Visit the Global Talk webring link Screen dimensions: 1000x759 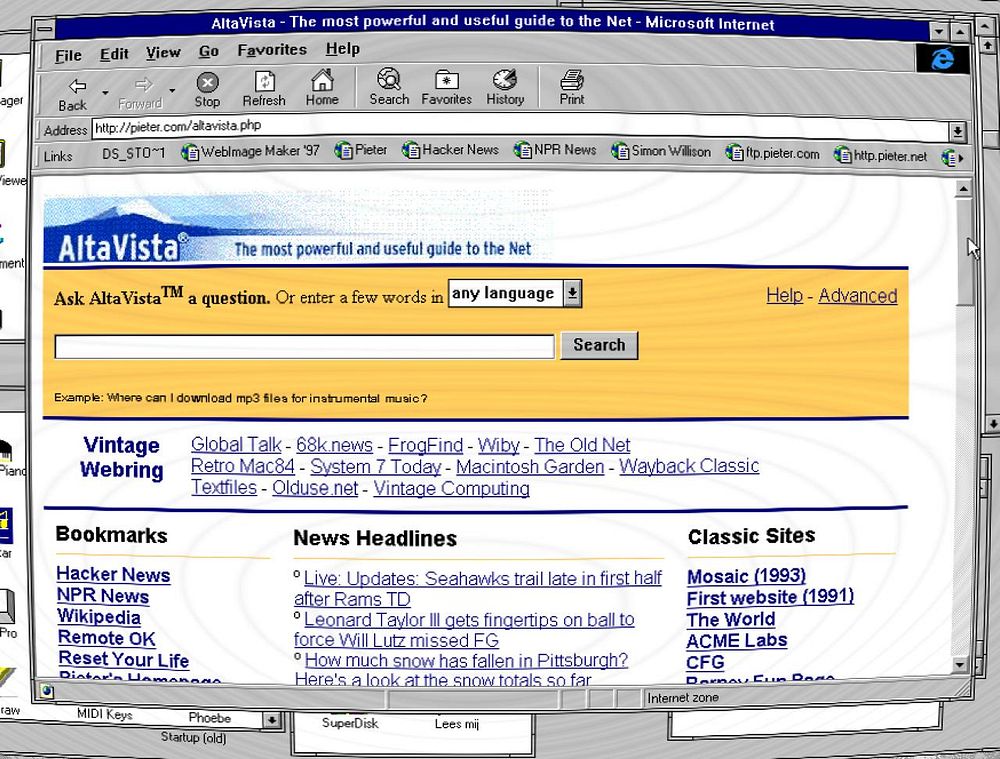click(x=236, y=445)
